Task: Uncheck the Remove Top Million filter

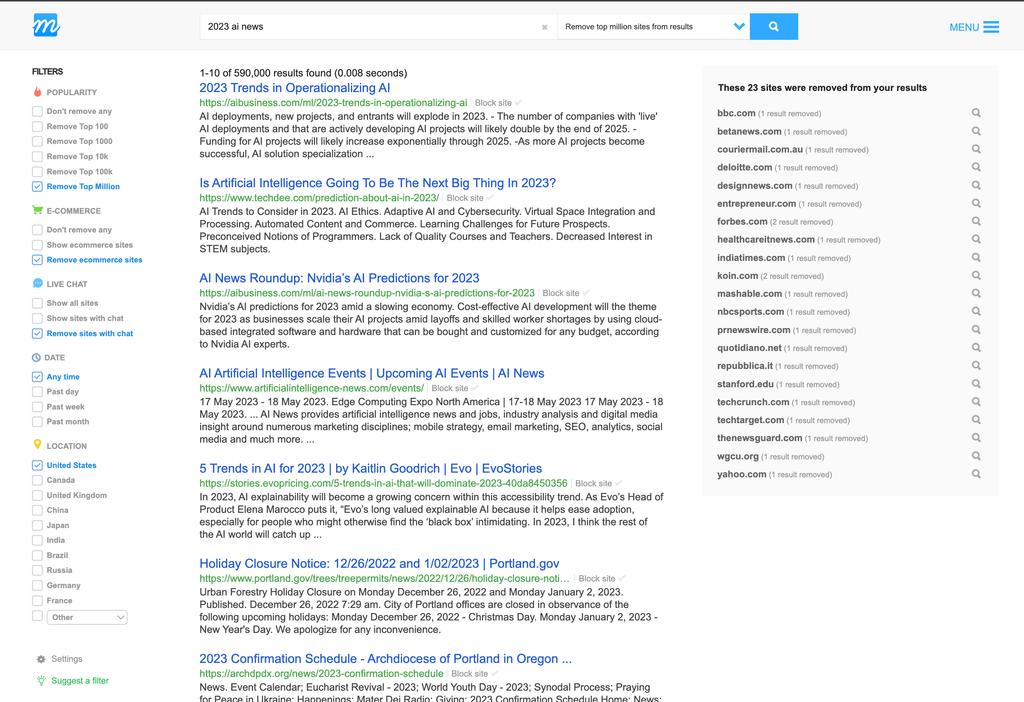Action: pyautogui.click(x=37, y=186)
